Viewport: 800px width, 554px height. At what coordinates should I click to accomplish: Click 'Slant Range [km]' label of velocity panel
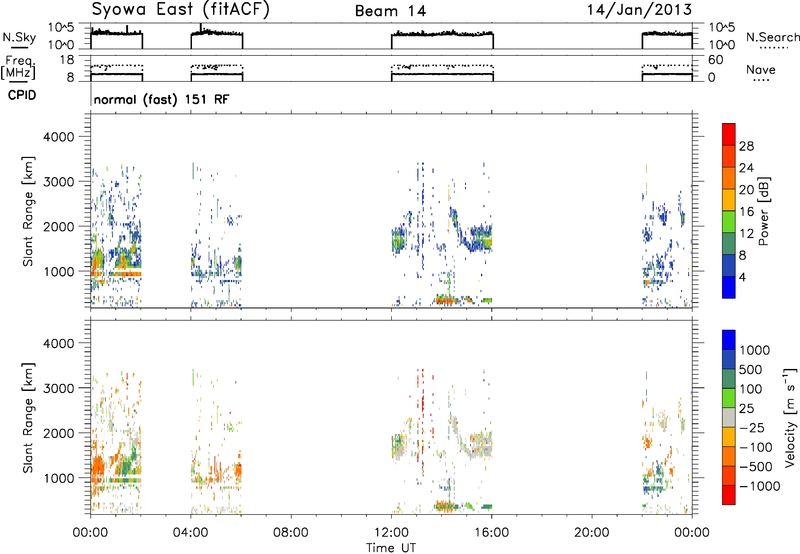pyautogui.click(x=28, y=417)
